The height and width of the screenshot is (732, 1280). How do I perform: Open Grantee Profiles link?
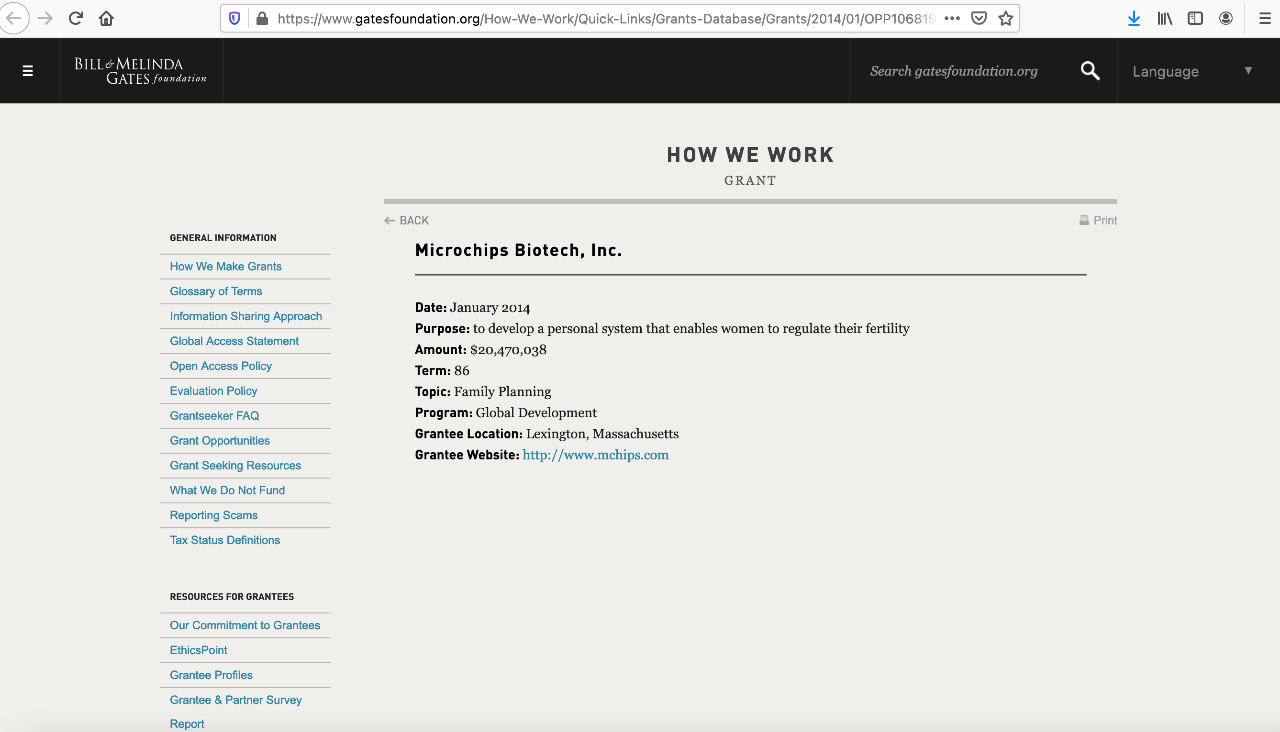pyautogui.click(x=211, y=675)
